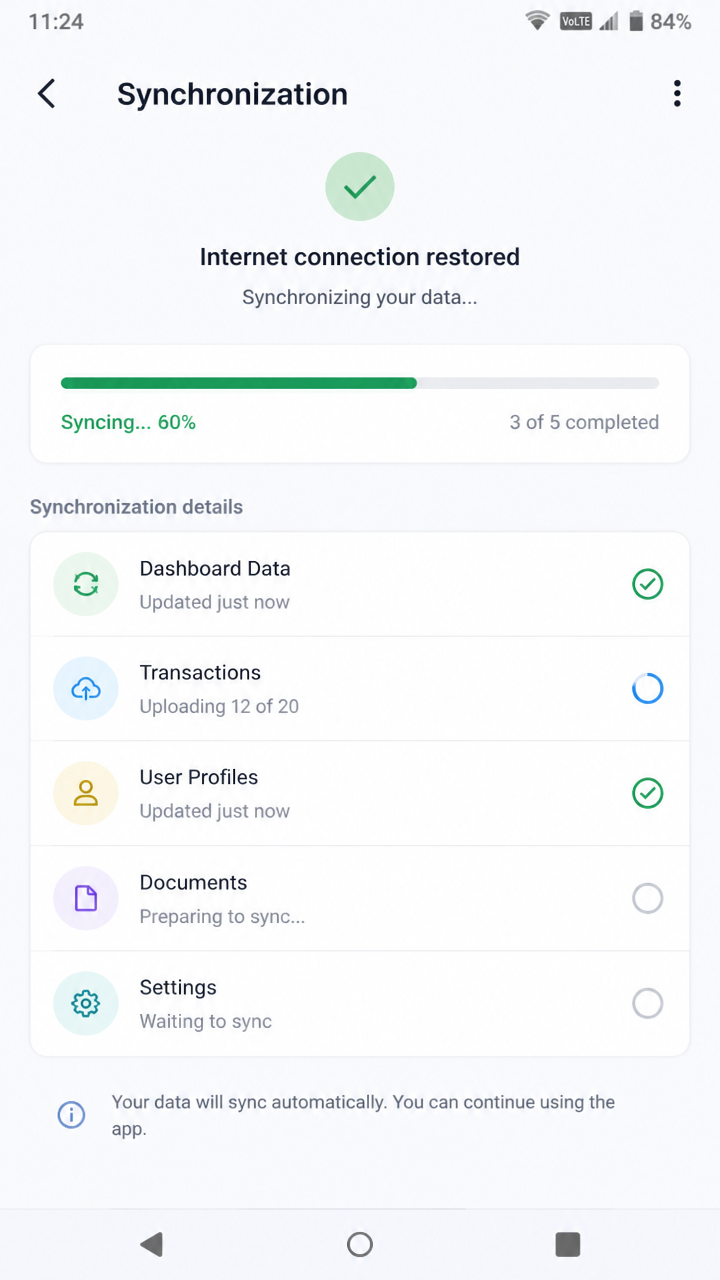Tap the Documents file icon
The width and height of the screenshot is (720, 1280).
[x=86, y=898]
